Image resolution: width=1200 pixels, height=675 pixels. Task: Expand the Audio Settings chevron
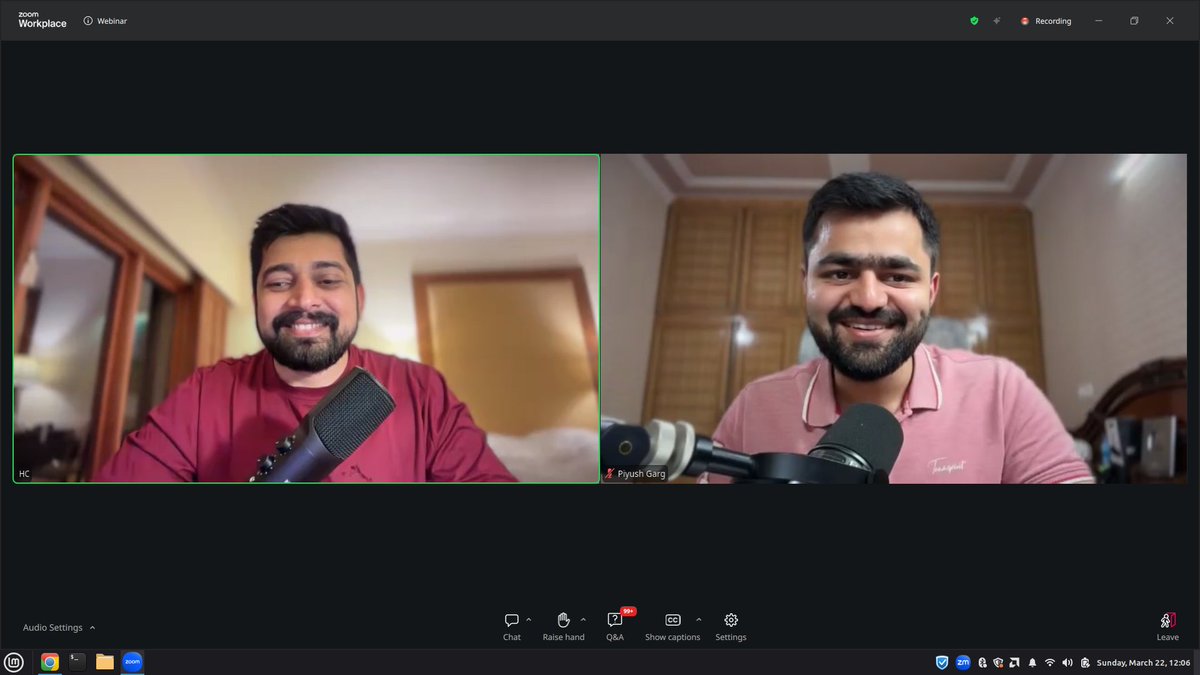pyautogui.click(x=92, y=627)
